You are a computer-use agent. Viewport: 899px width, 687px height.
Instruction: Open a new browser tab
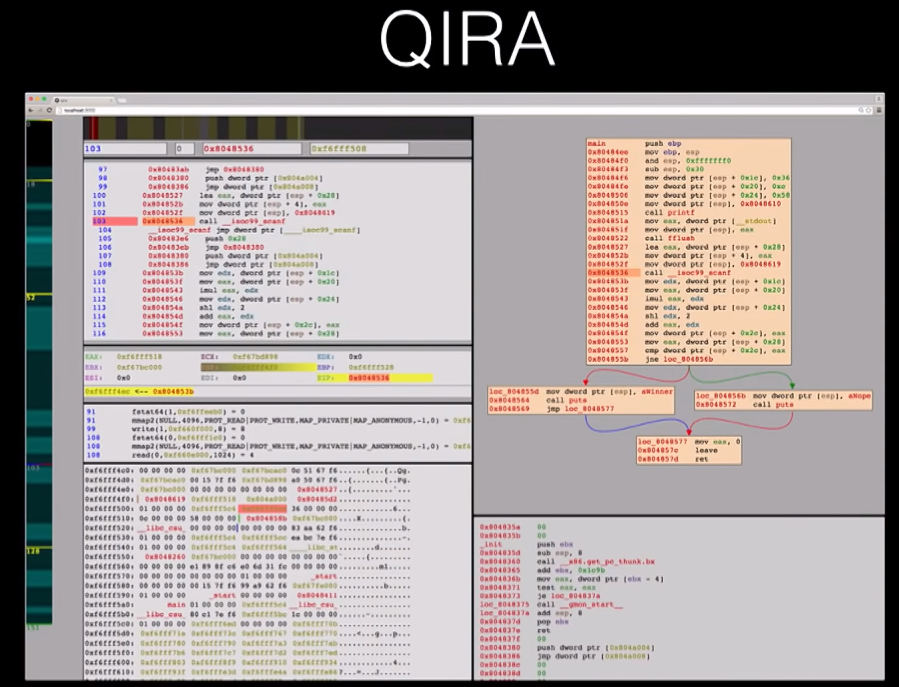pyautogui.click(x=122, y=100)
